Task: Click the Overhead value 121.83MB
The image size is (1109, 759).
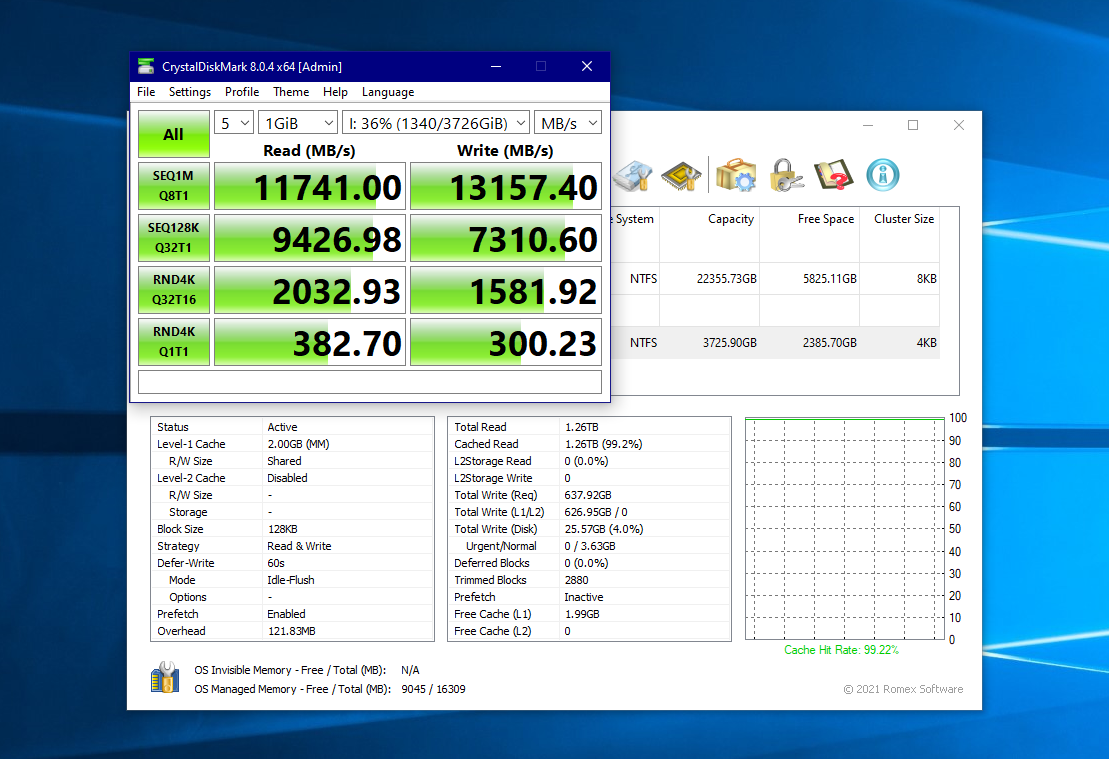Action: pos(291,631)
